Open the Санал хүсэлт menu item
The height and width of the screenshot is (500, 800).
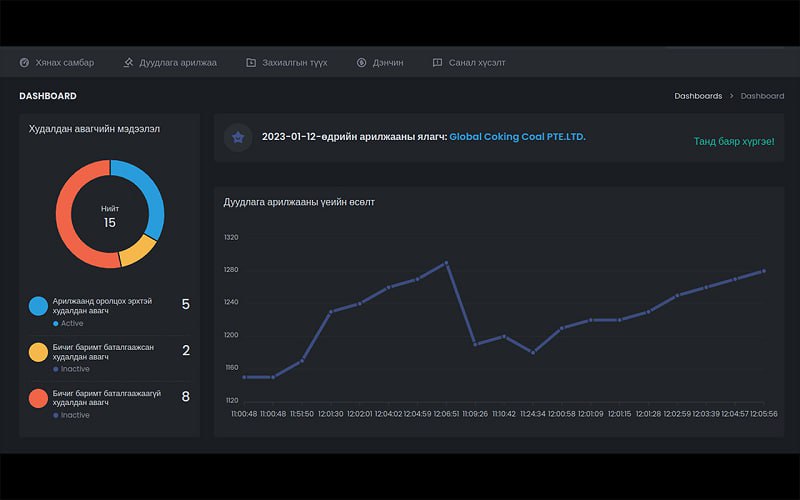469,63
